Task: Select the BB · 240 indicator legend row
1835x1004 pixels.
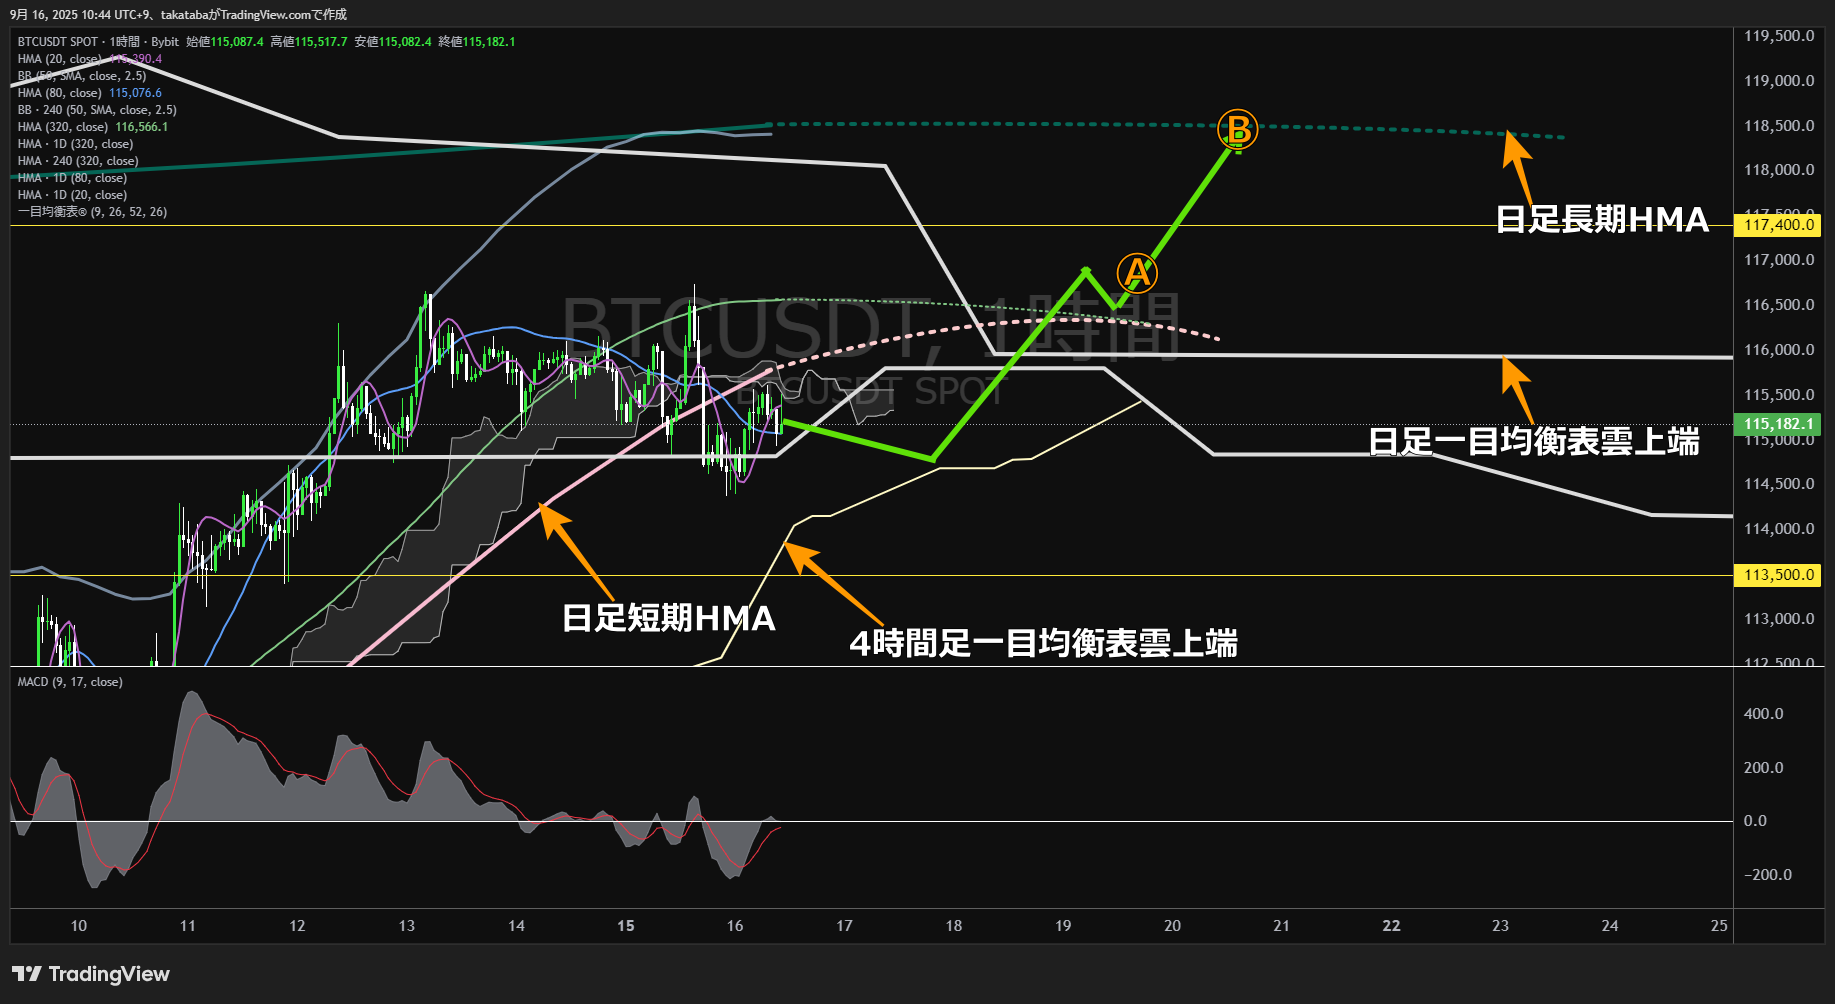Action: 97,110
